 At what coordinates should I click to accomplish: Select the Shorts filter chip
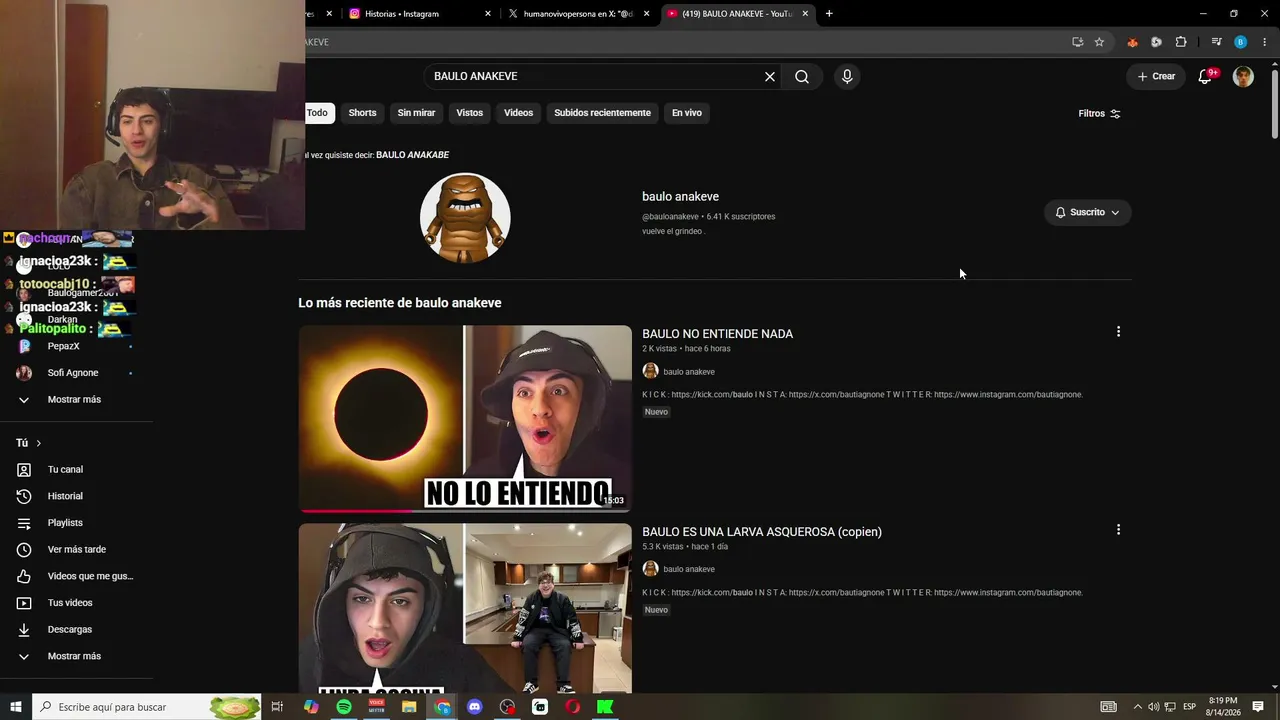[x=362, y=113]
